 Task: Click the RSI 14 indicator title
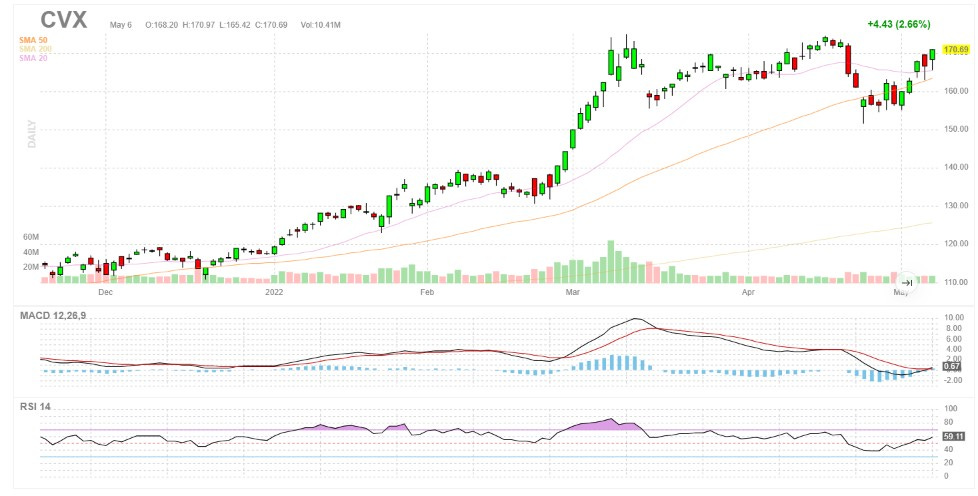pyautogui.click(x=35, y=407)
